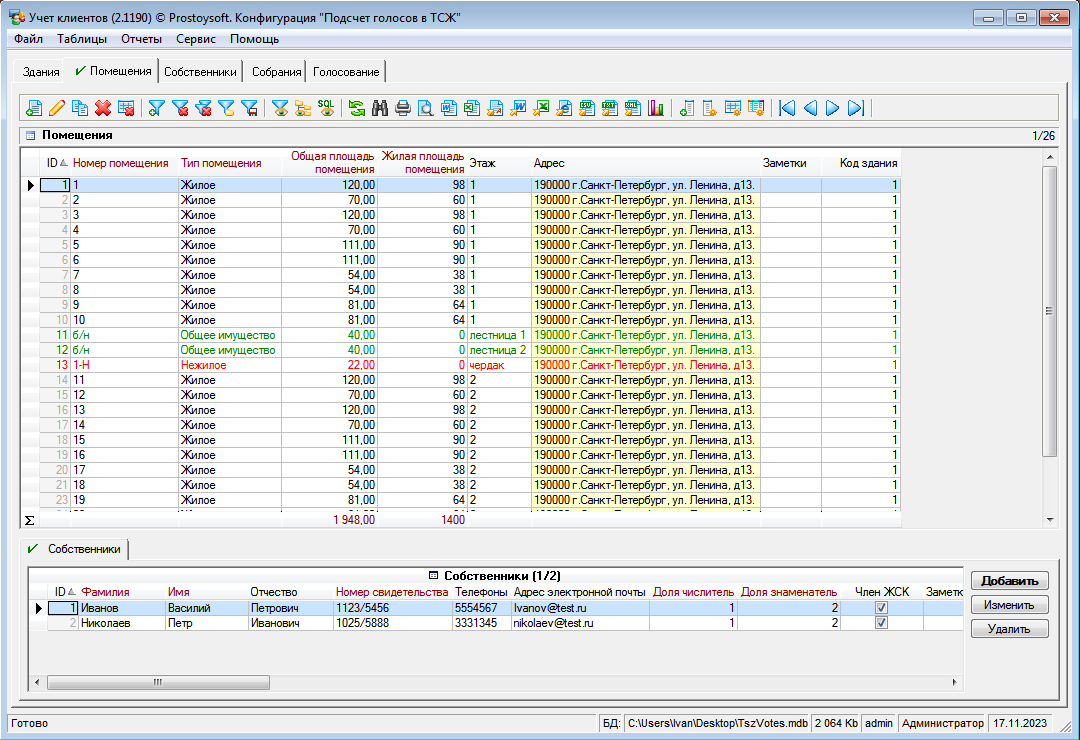This screenshot has height=740, width=1080.
Task: Toggle Член ЖСК checkbox for Иванов
Action: 881,608
